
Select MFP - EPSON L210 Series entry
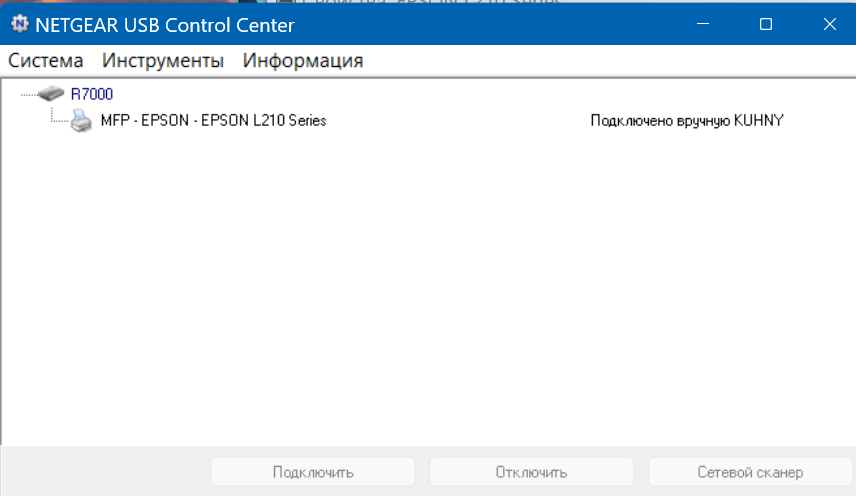214,121
